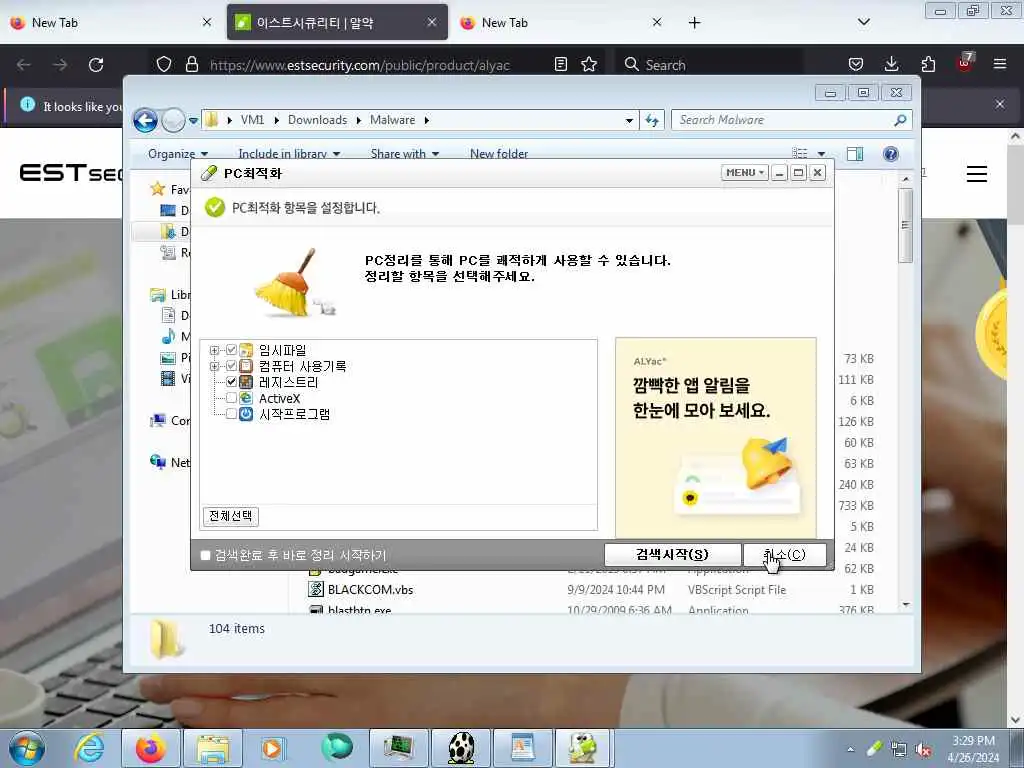Open the address bar history dropdown
Viewport: 1024px width, 768px height.
(x=629, y=120)
